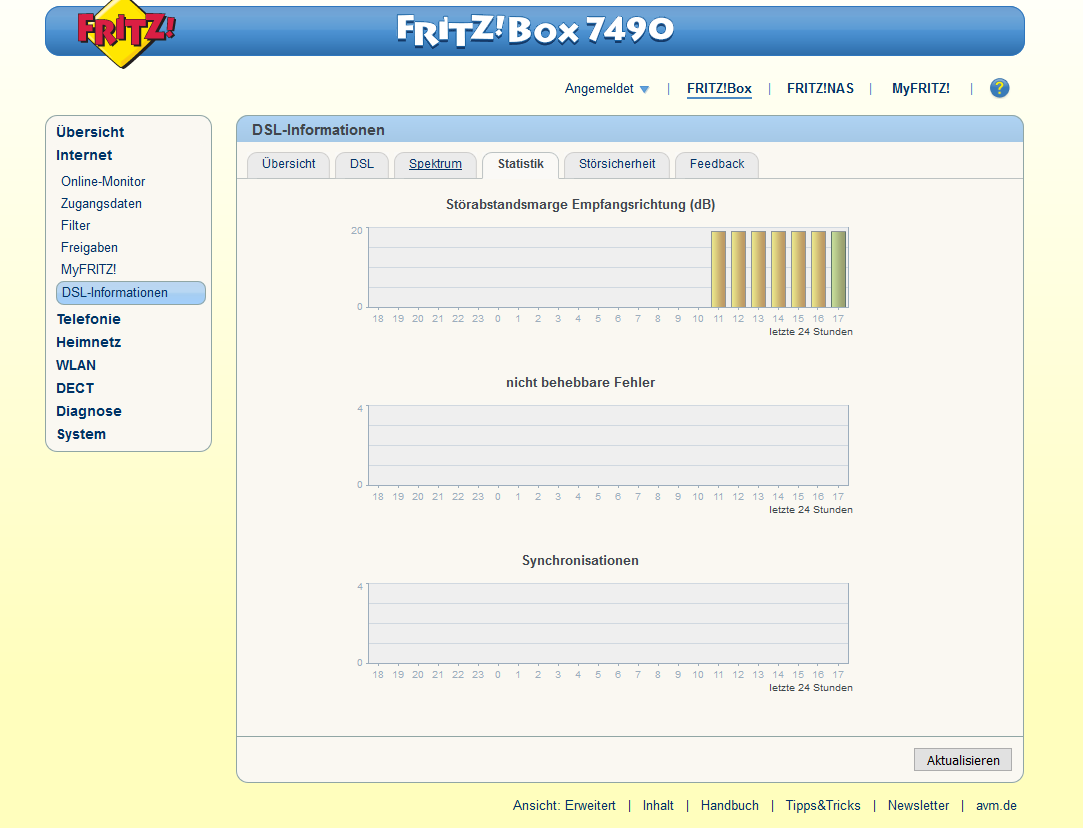
Task: Click 'letzte 24 Stunden' under Synchronisationen chart
Action: point(811,688)
